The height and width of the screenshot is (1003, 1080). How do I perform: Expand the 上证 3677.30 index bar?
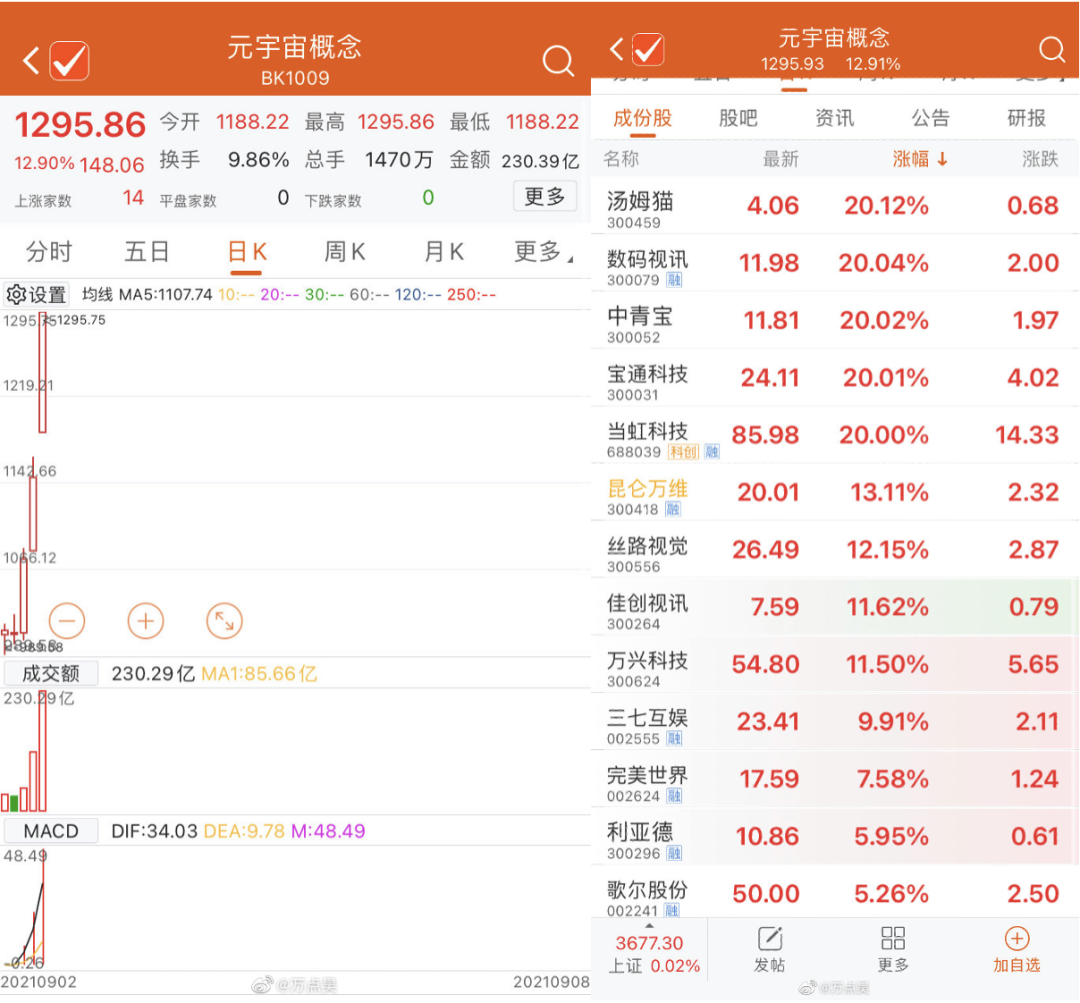pyautogui.click(x=650, y=951)
